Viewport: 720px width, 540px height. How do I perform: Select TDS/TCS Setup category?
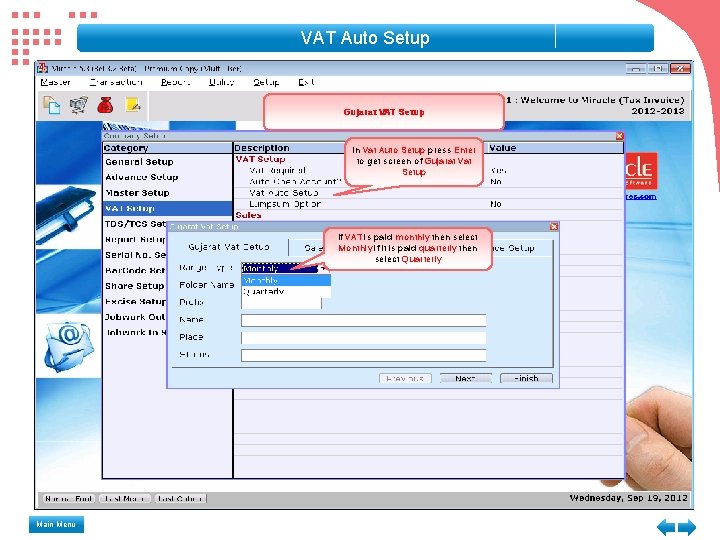[135, 224]
